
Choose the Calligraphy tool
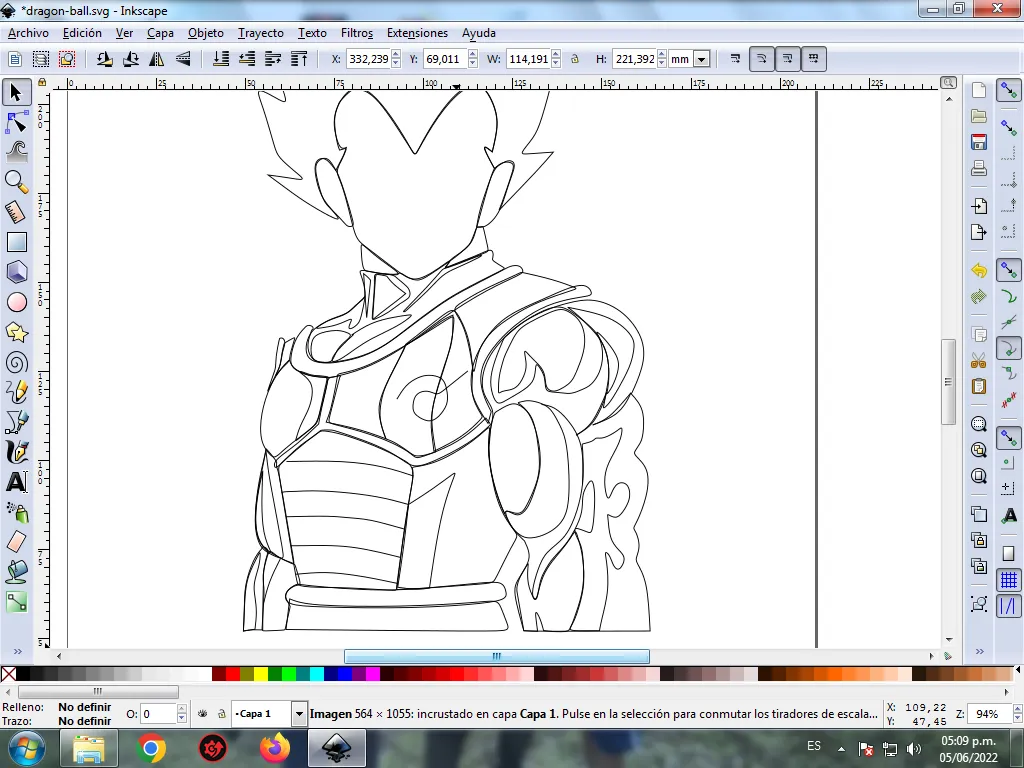tap(16, 452)
